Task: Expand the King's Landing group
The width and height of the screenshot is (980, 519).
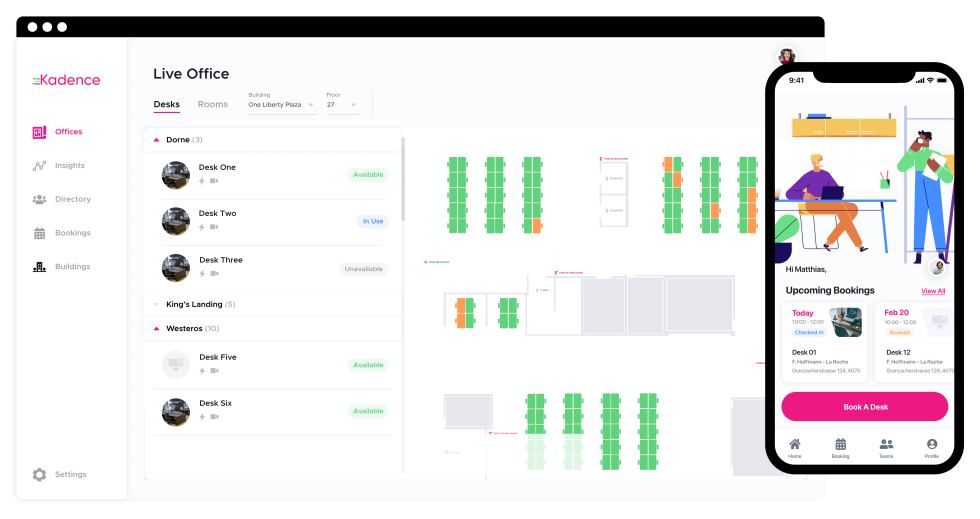Action: (156, 305)
